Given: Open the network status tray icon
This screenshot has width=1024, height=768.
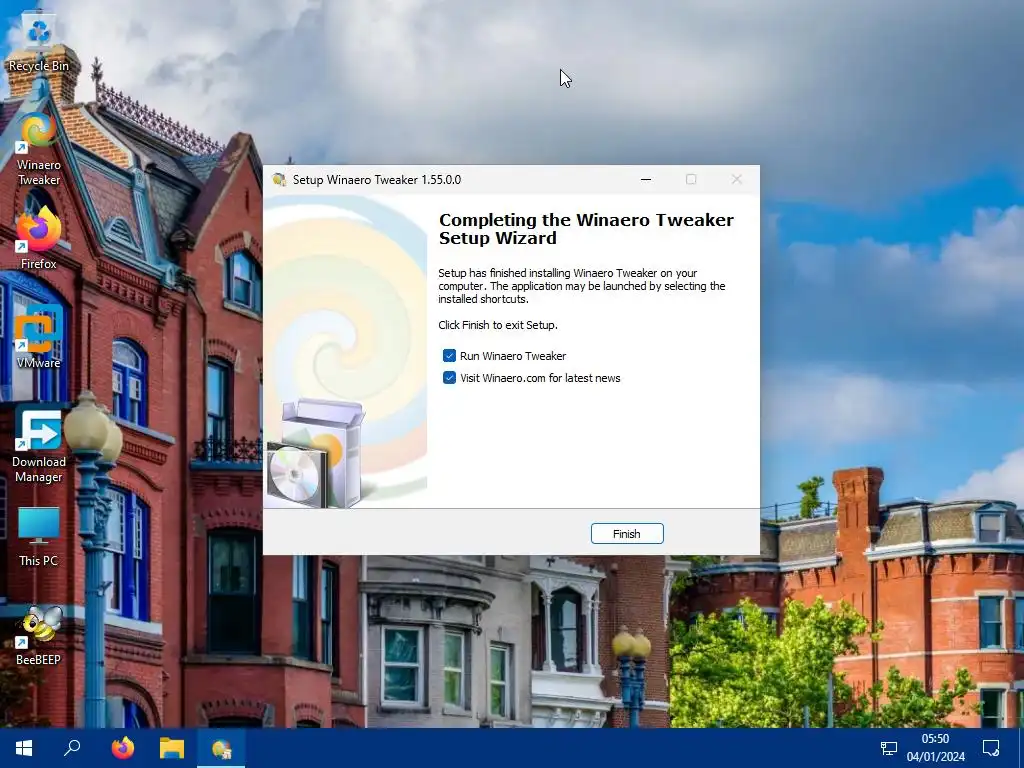Looking at the screenshot, I should tap(888, 748).
